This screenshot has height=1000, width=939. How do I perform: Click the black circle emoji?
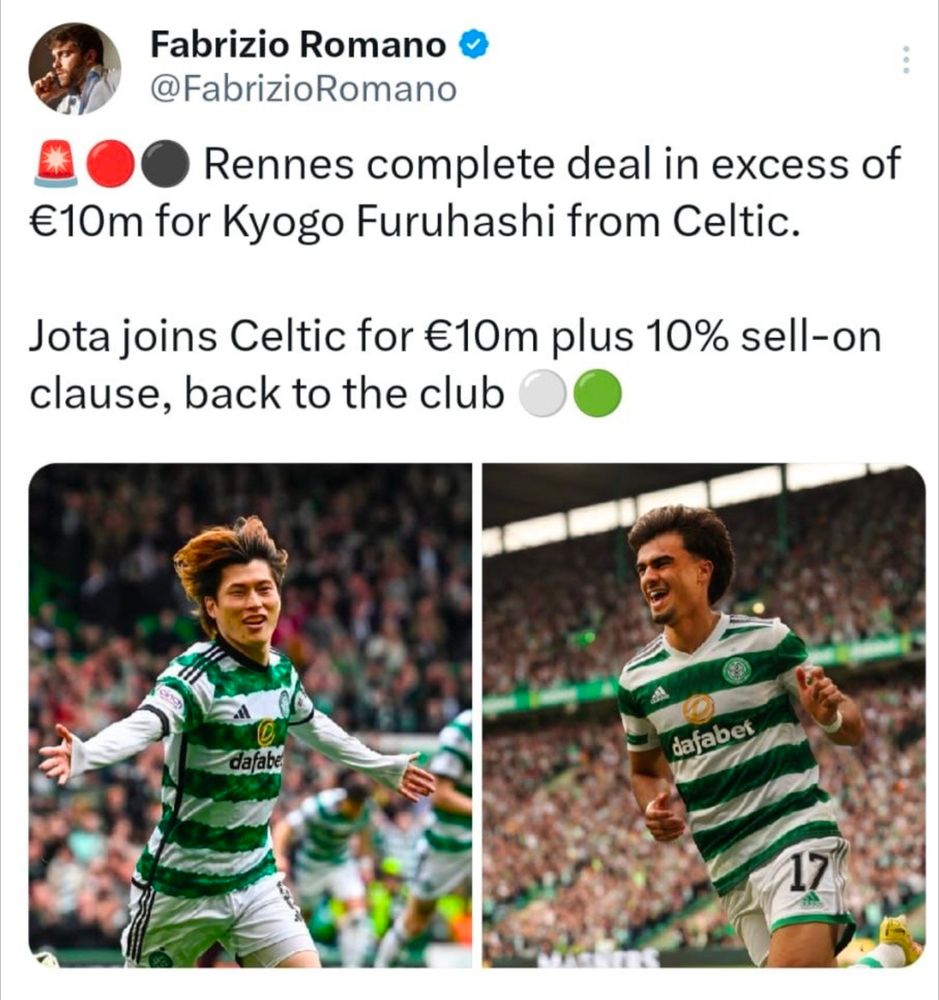pyautogui.click(x=165, y=164)
